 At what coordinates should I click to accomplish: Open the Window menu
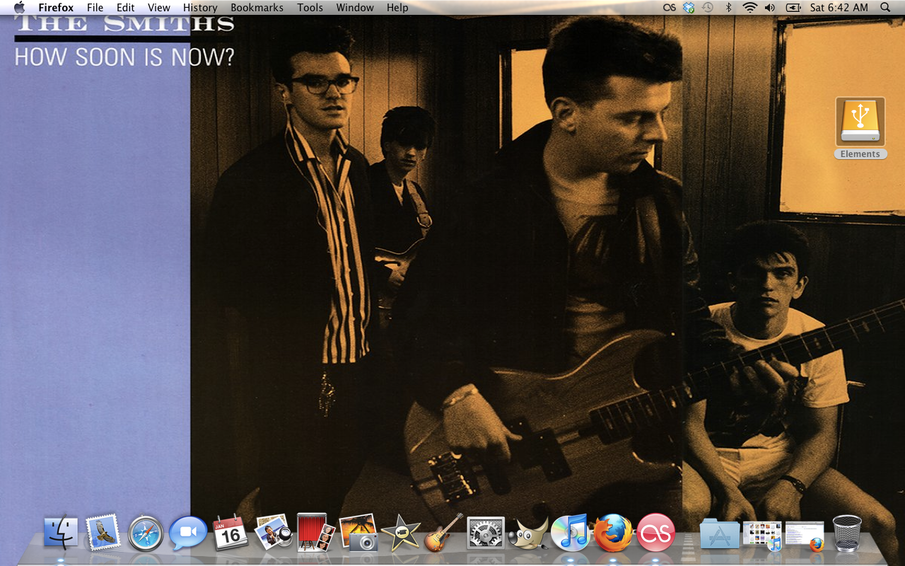355,8
